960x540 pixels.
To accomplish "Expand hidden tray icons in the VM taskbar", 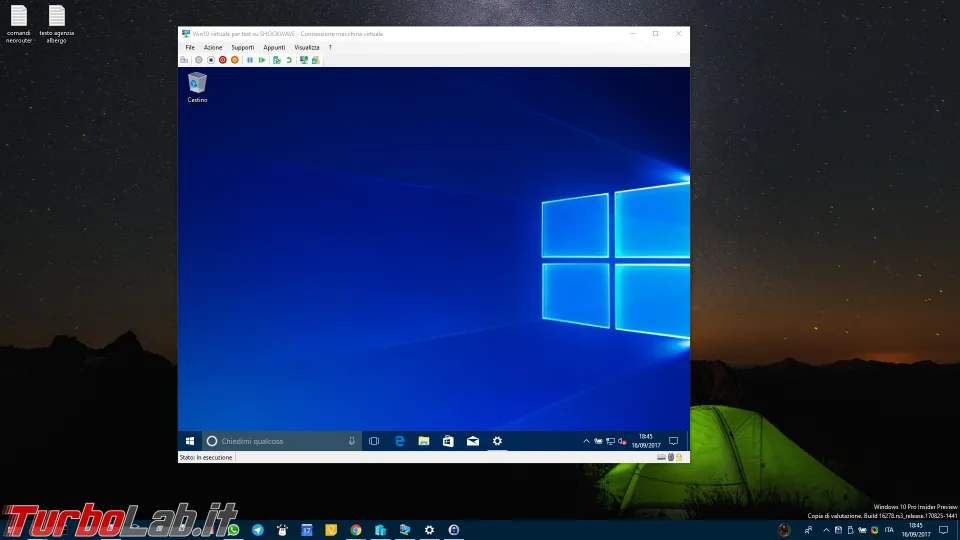I will 586,441.
